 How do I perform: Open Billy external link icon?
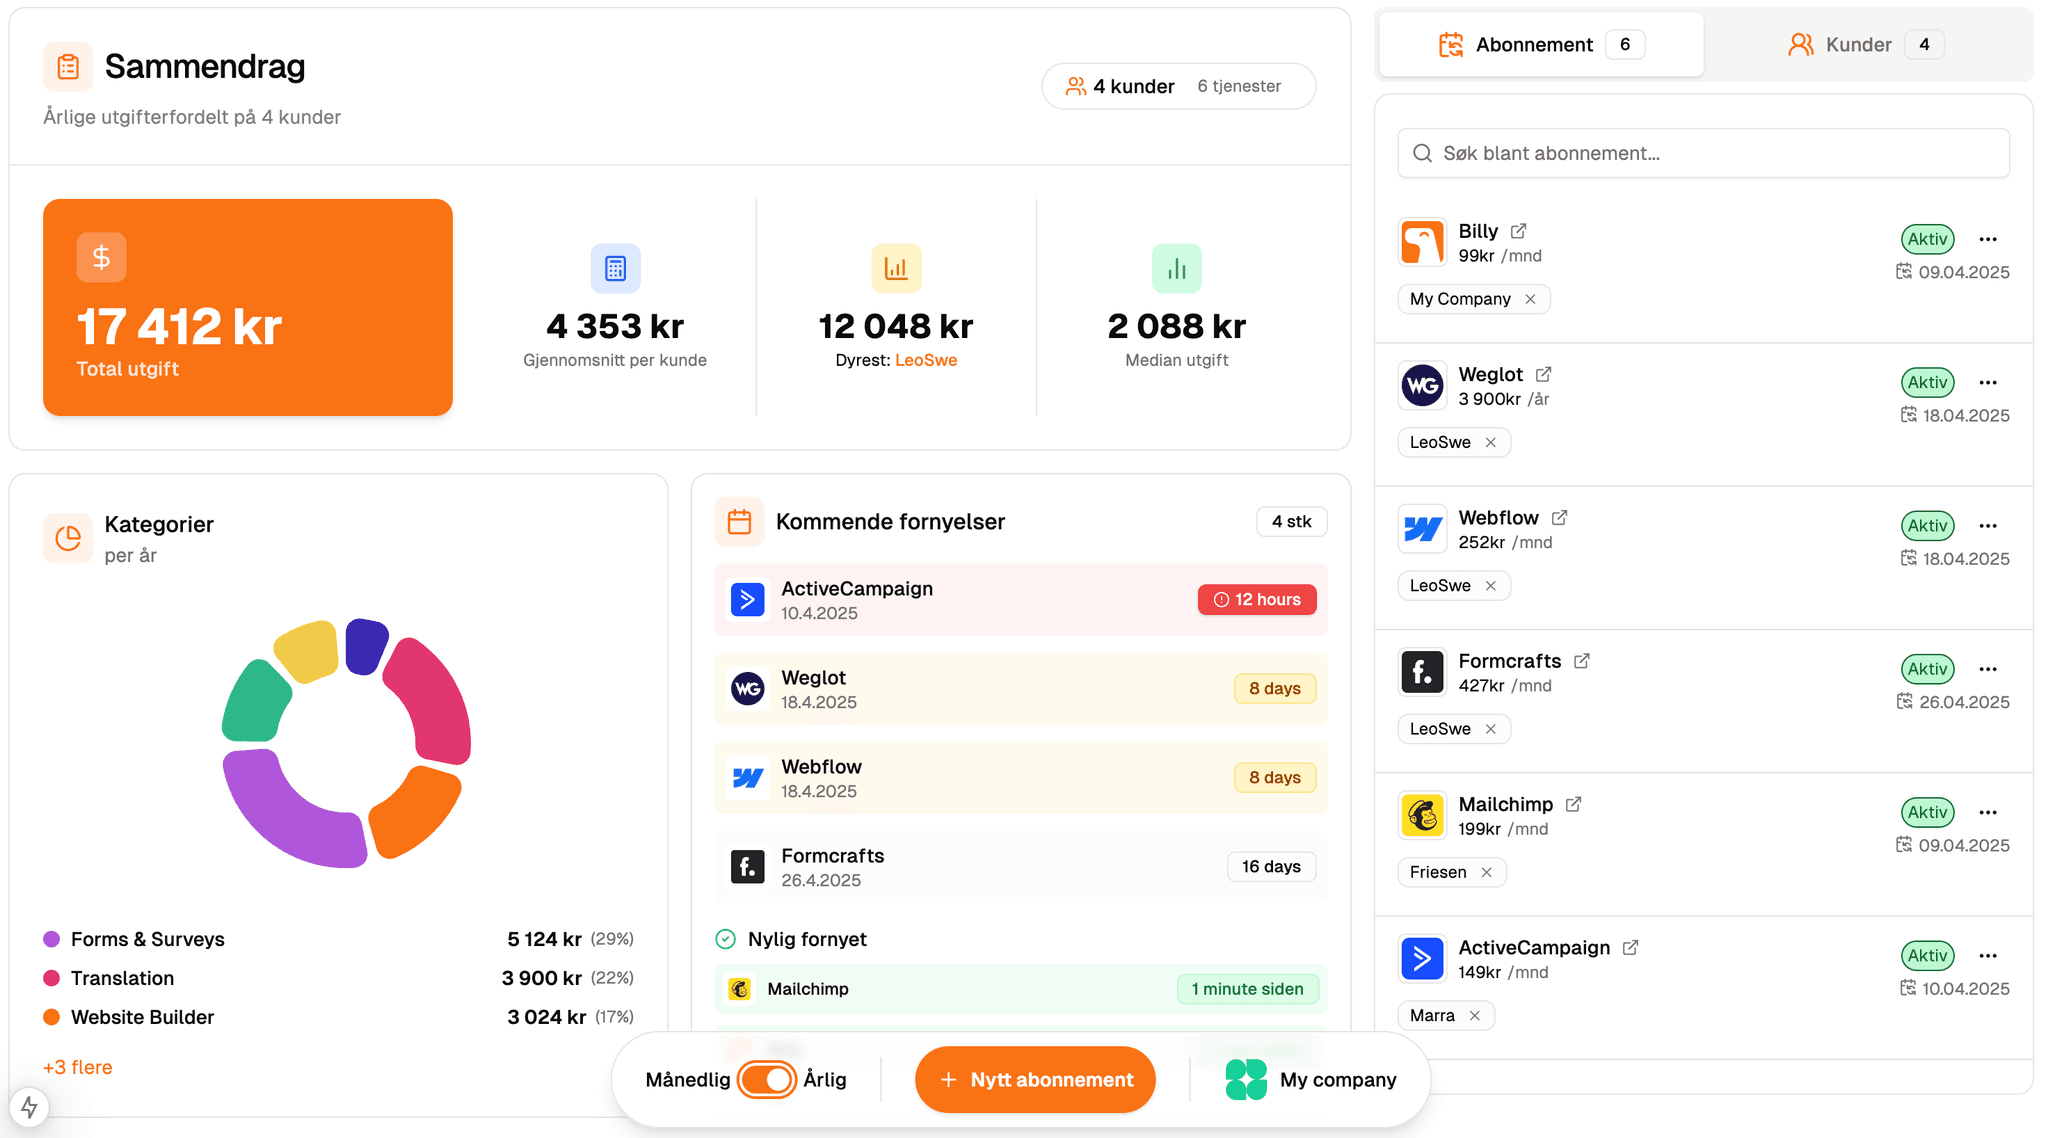tap(1519, 231)
